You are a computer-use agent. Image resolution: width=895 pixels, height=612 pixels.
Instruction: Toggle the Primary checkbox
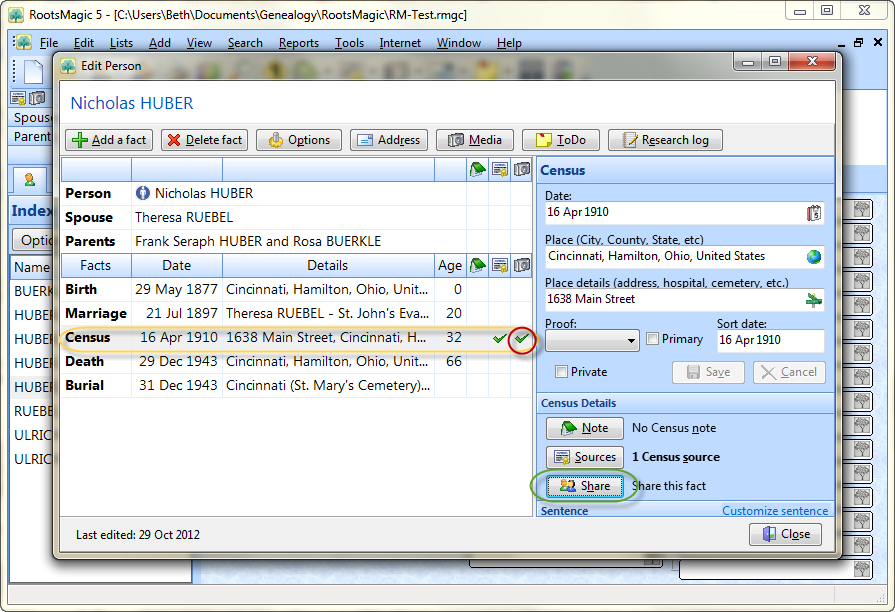click(x=652, y=339)
